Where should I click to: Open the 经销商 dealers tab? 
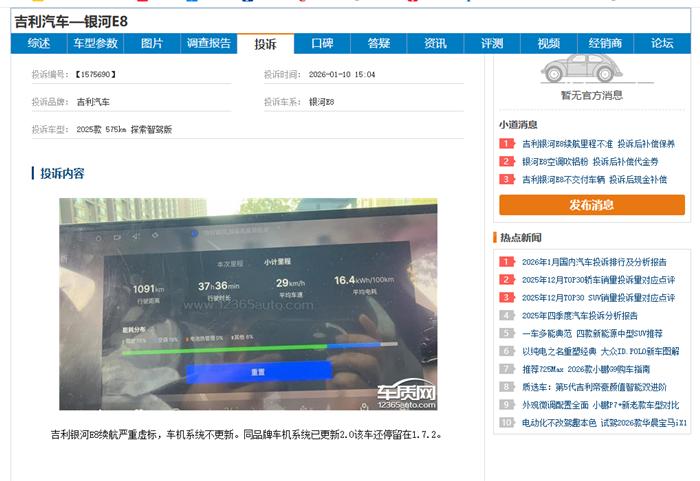click(x=605, y=43)
